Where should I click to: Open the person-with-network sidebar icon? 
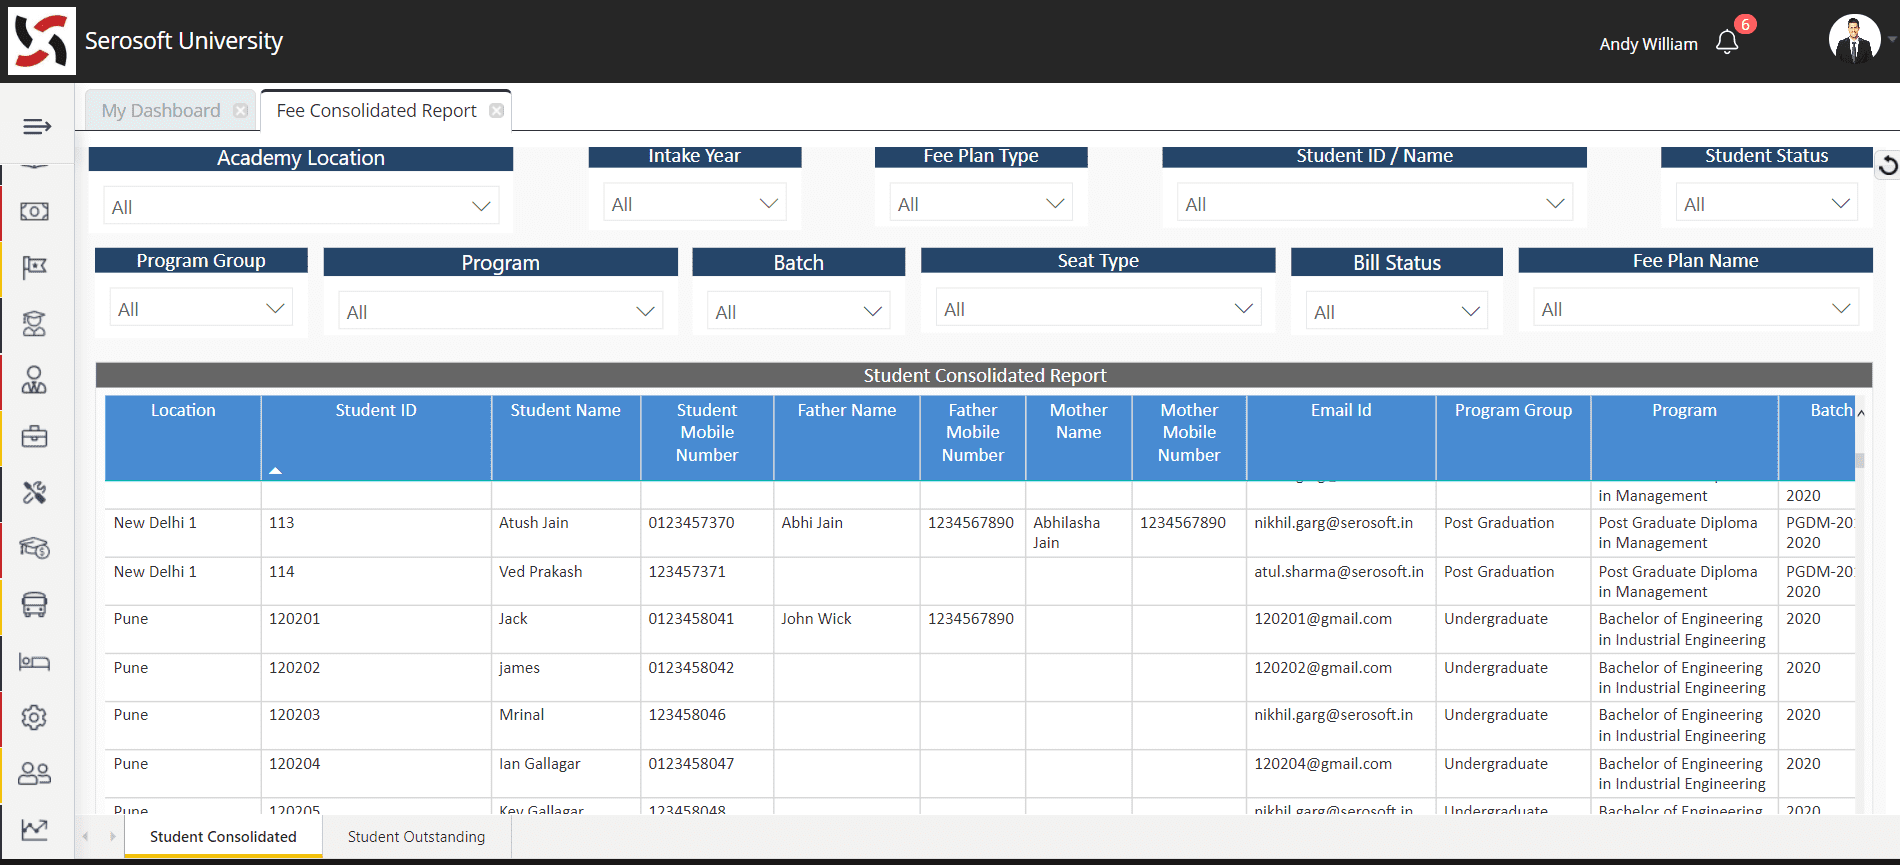pos(35,380)
